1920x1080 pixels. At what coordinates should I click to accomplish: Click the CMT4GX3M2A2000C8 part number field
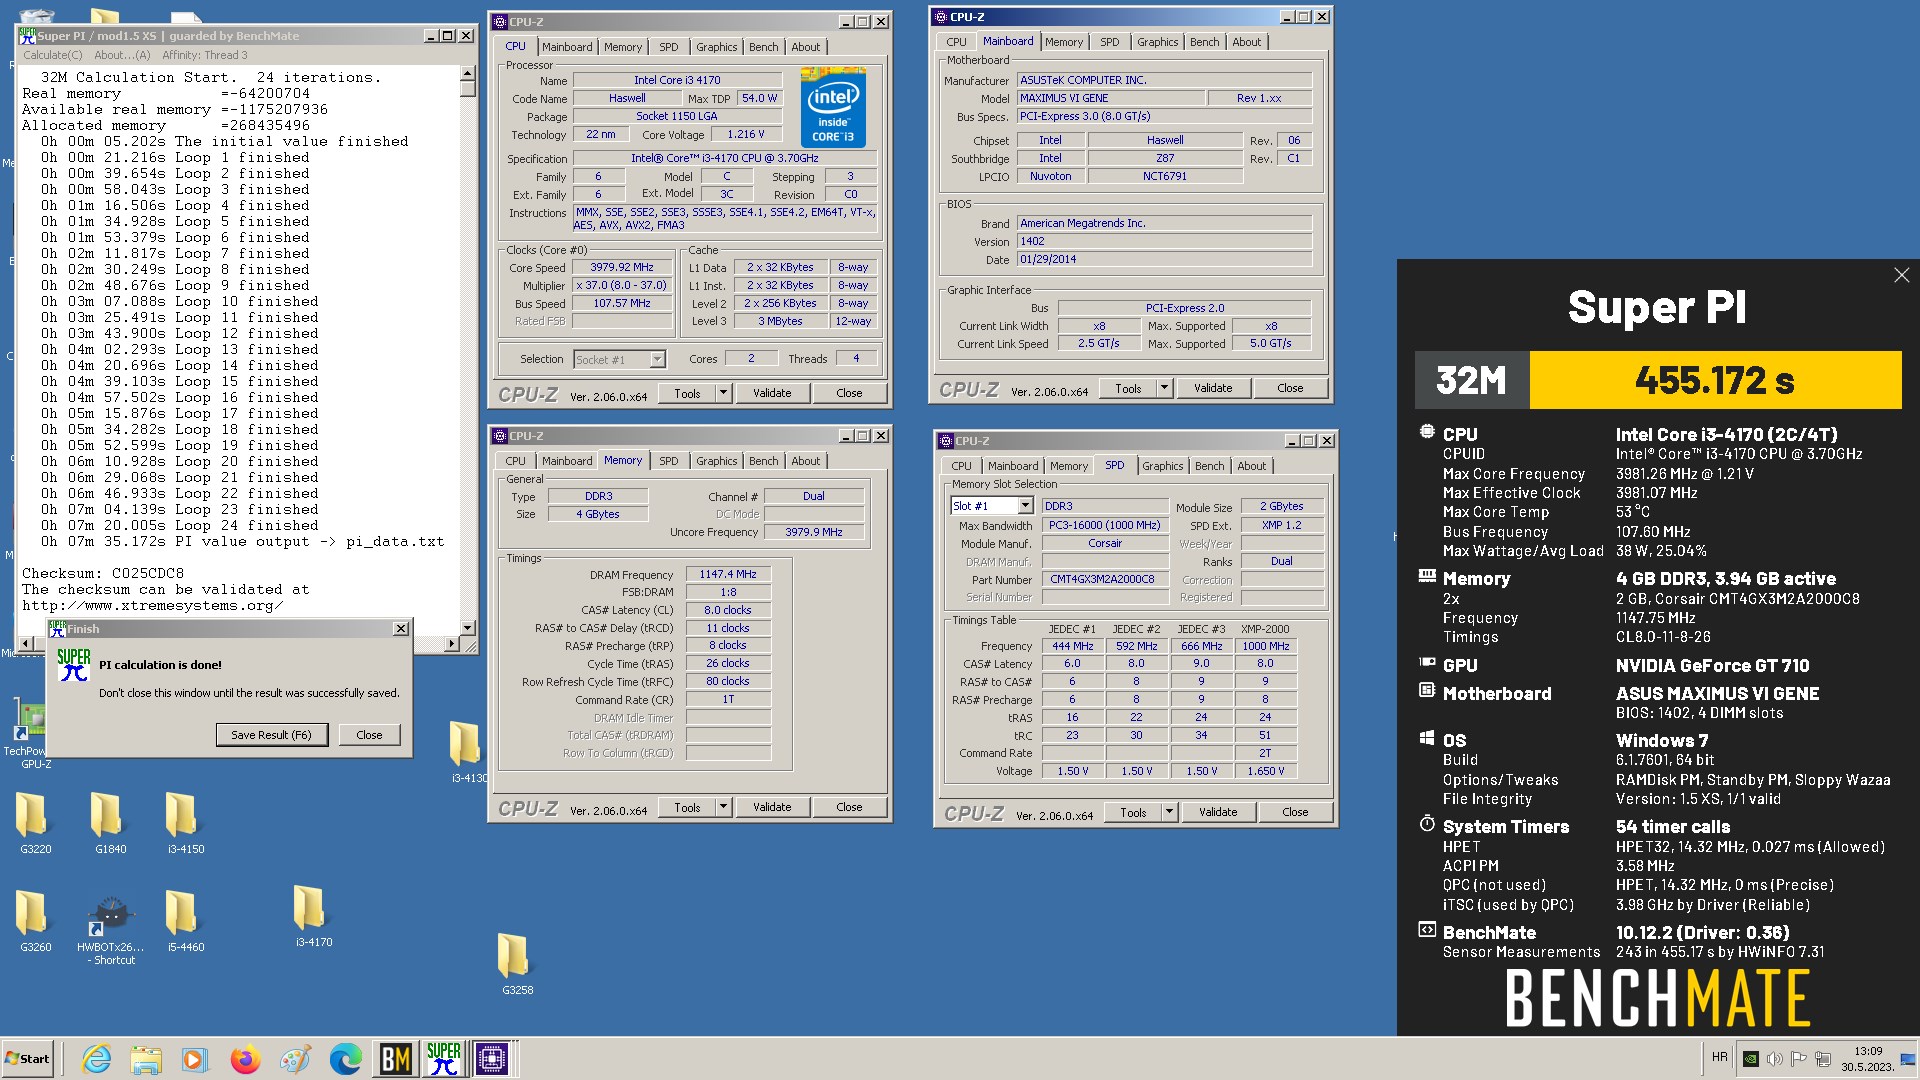1103,579
